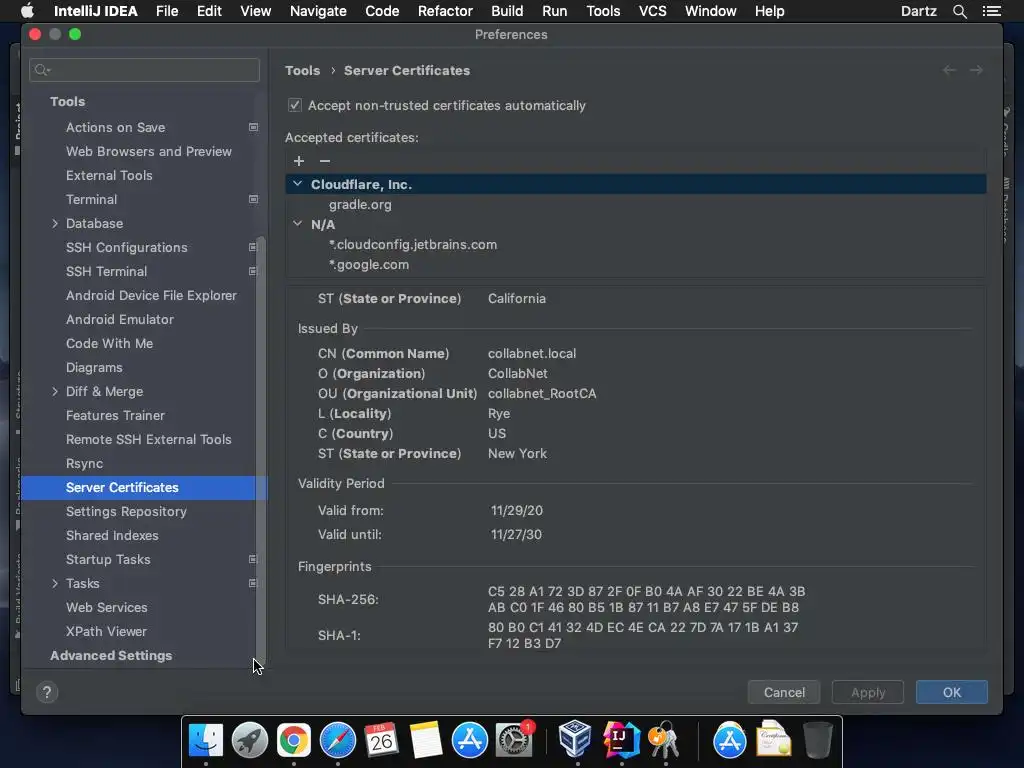Open Android Device File Explorer settings

151,296
